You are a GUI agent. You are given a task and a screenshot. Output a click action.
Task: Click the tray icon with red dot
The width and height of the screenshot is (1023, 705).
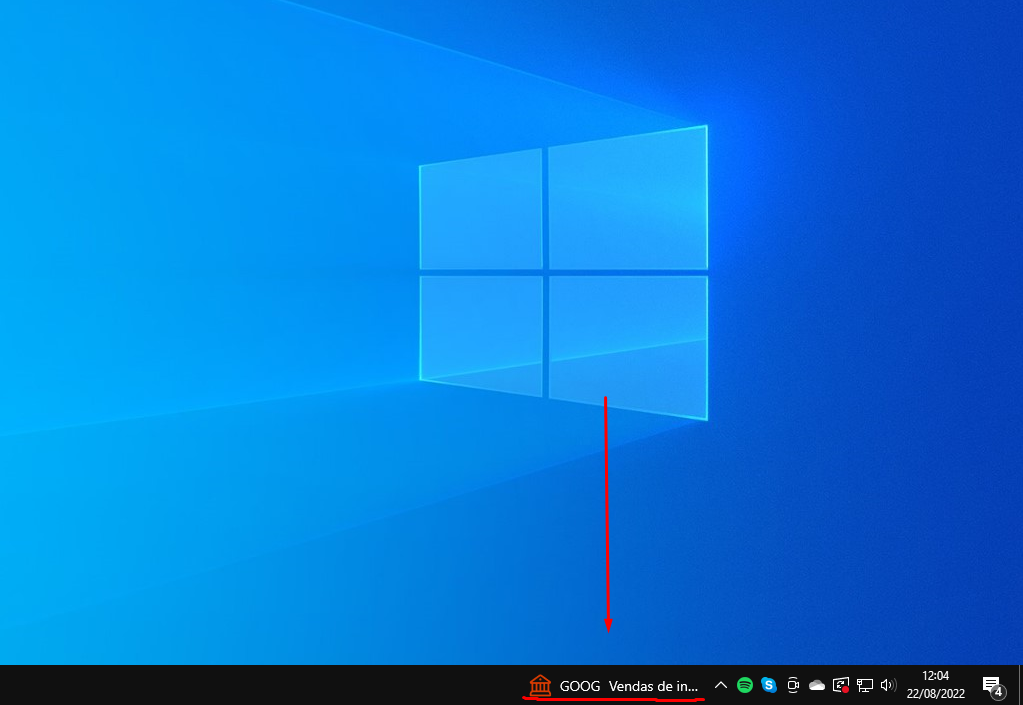(841, 685)
